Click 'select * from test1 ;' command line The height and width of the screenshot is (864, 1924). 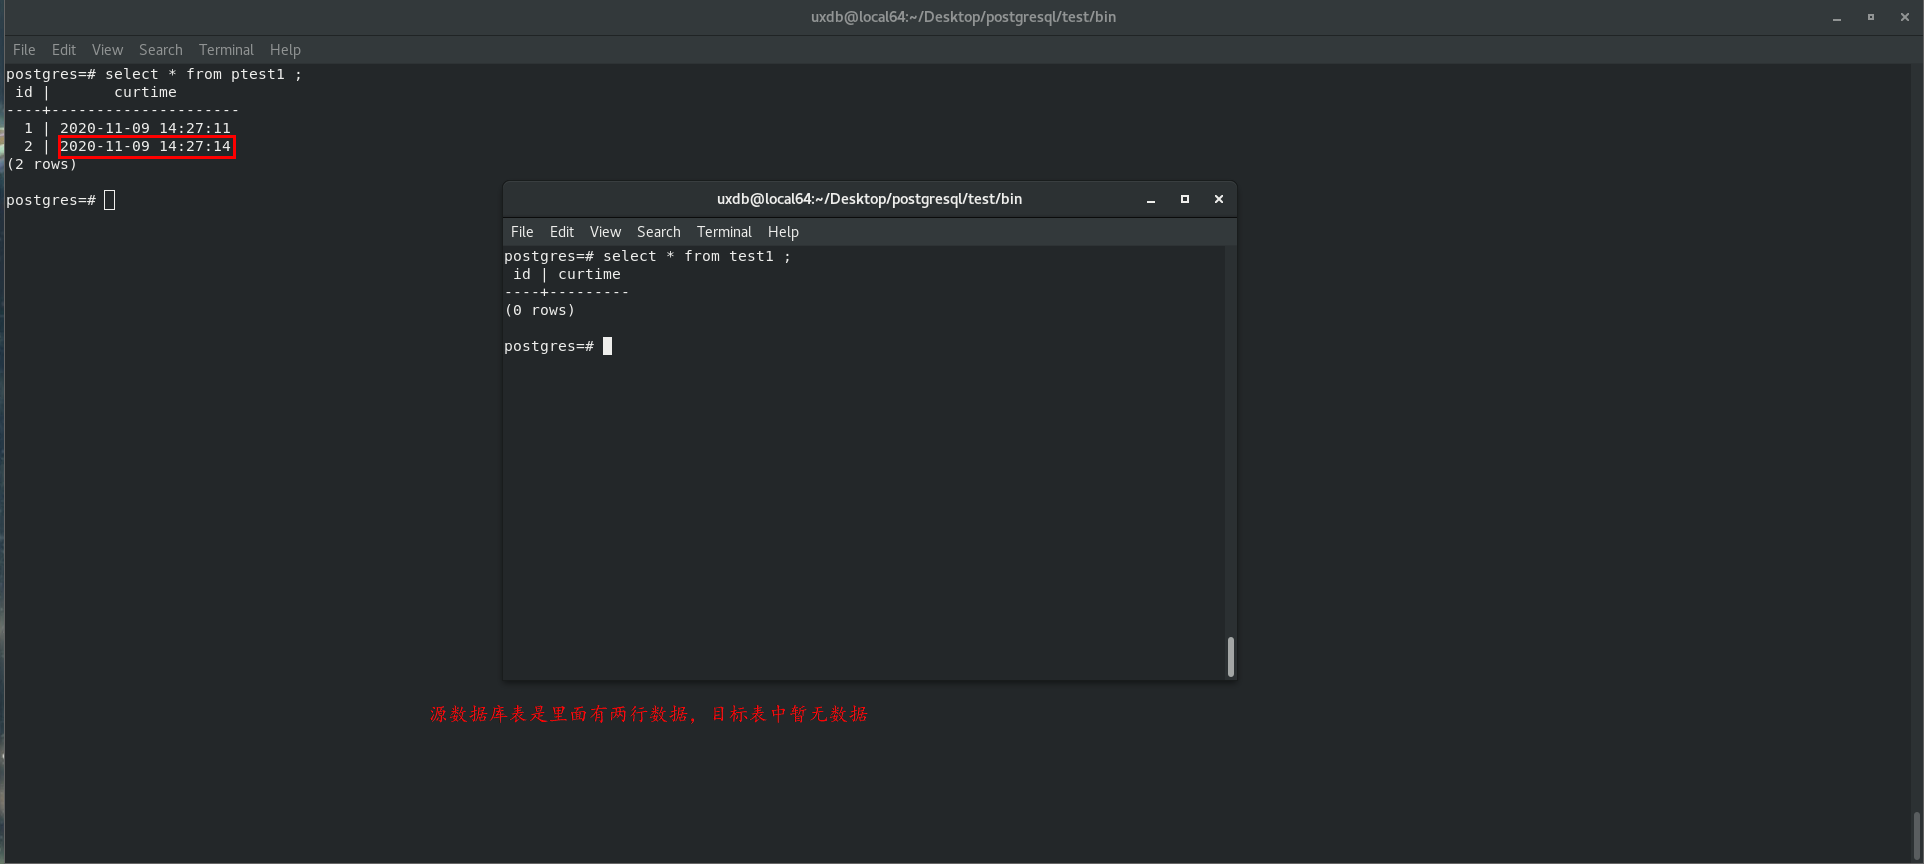click(x=697, y=256)
